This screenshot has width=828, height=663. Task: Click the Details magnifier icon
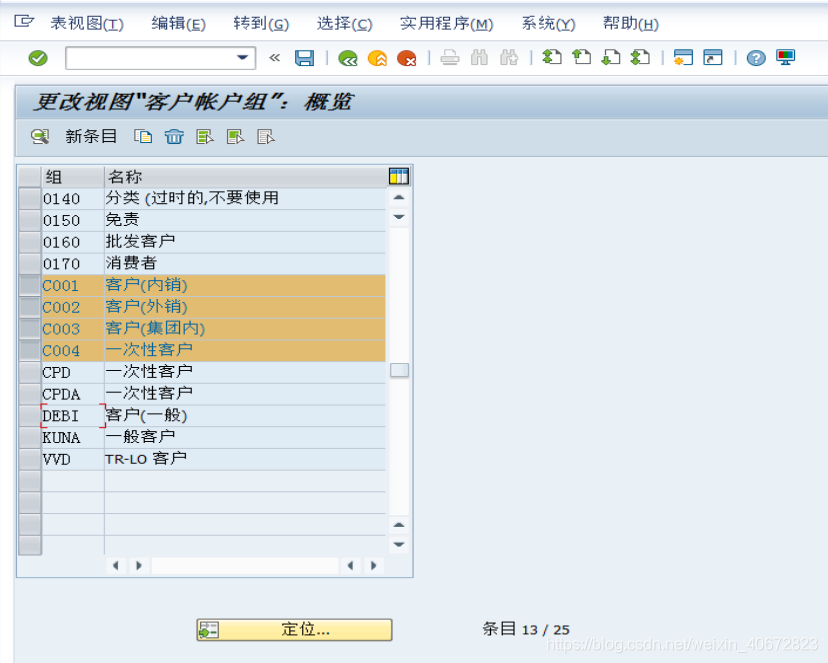tap(40, 137)
